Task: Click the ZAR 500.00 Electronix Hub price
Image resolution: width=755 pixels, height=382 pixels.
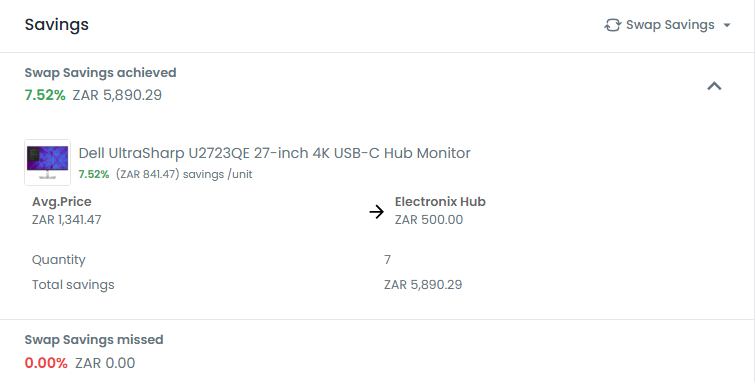Action: [429, 220]
